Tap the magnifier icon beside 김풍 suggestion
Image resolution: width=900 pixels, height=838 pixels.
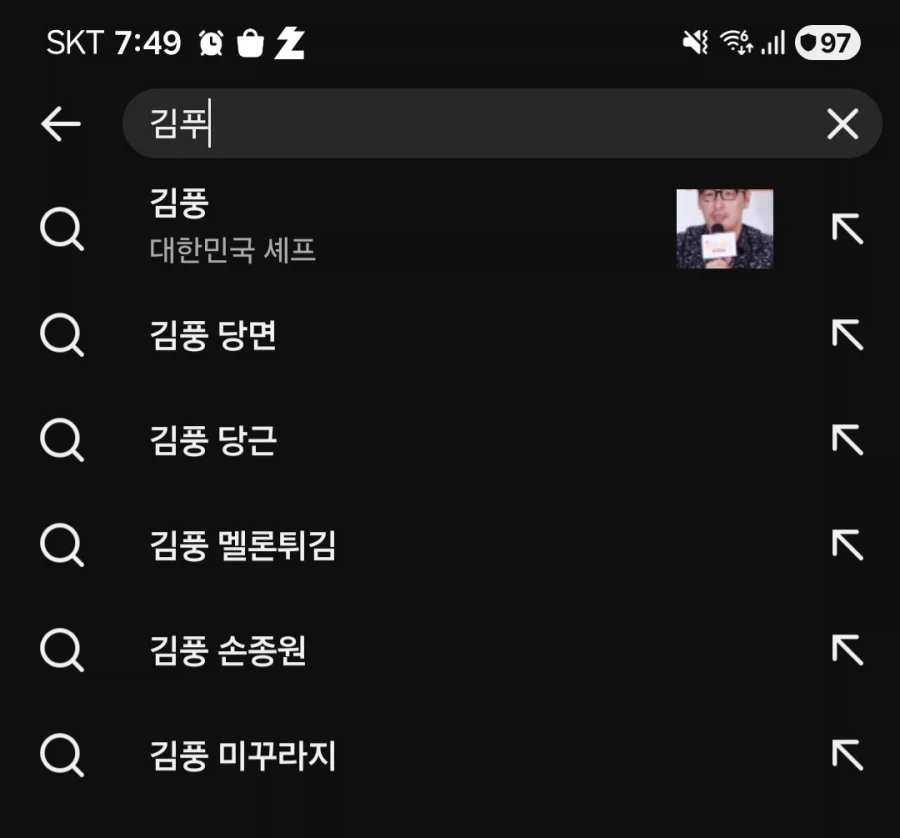[x=64, y=230]
